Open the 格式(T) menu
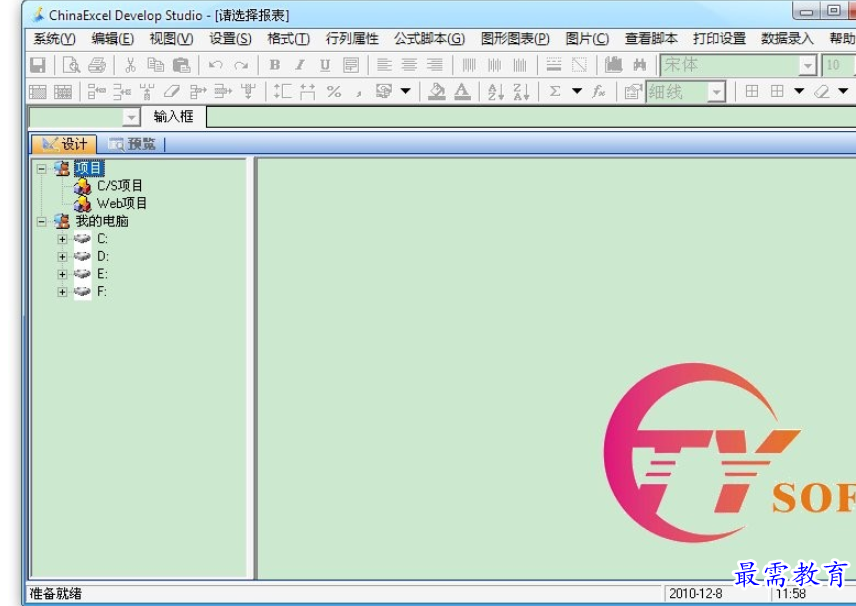 (289, 39)
